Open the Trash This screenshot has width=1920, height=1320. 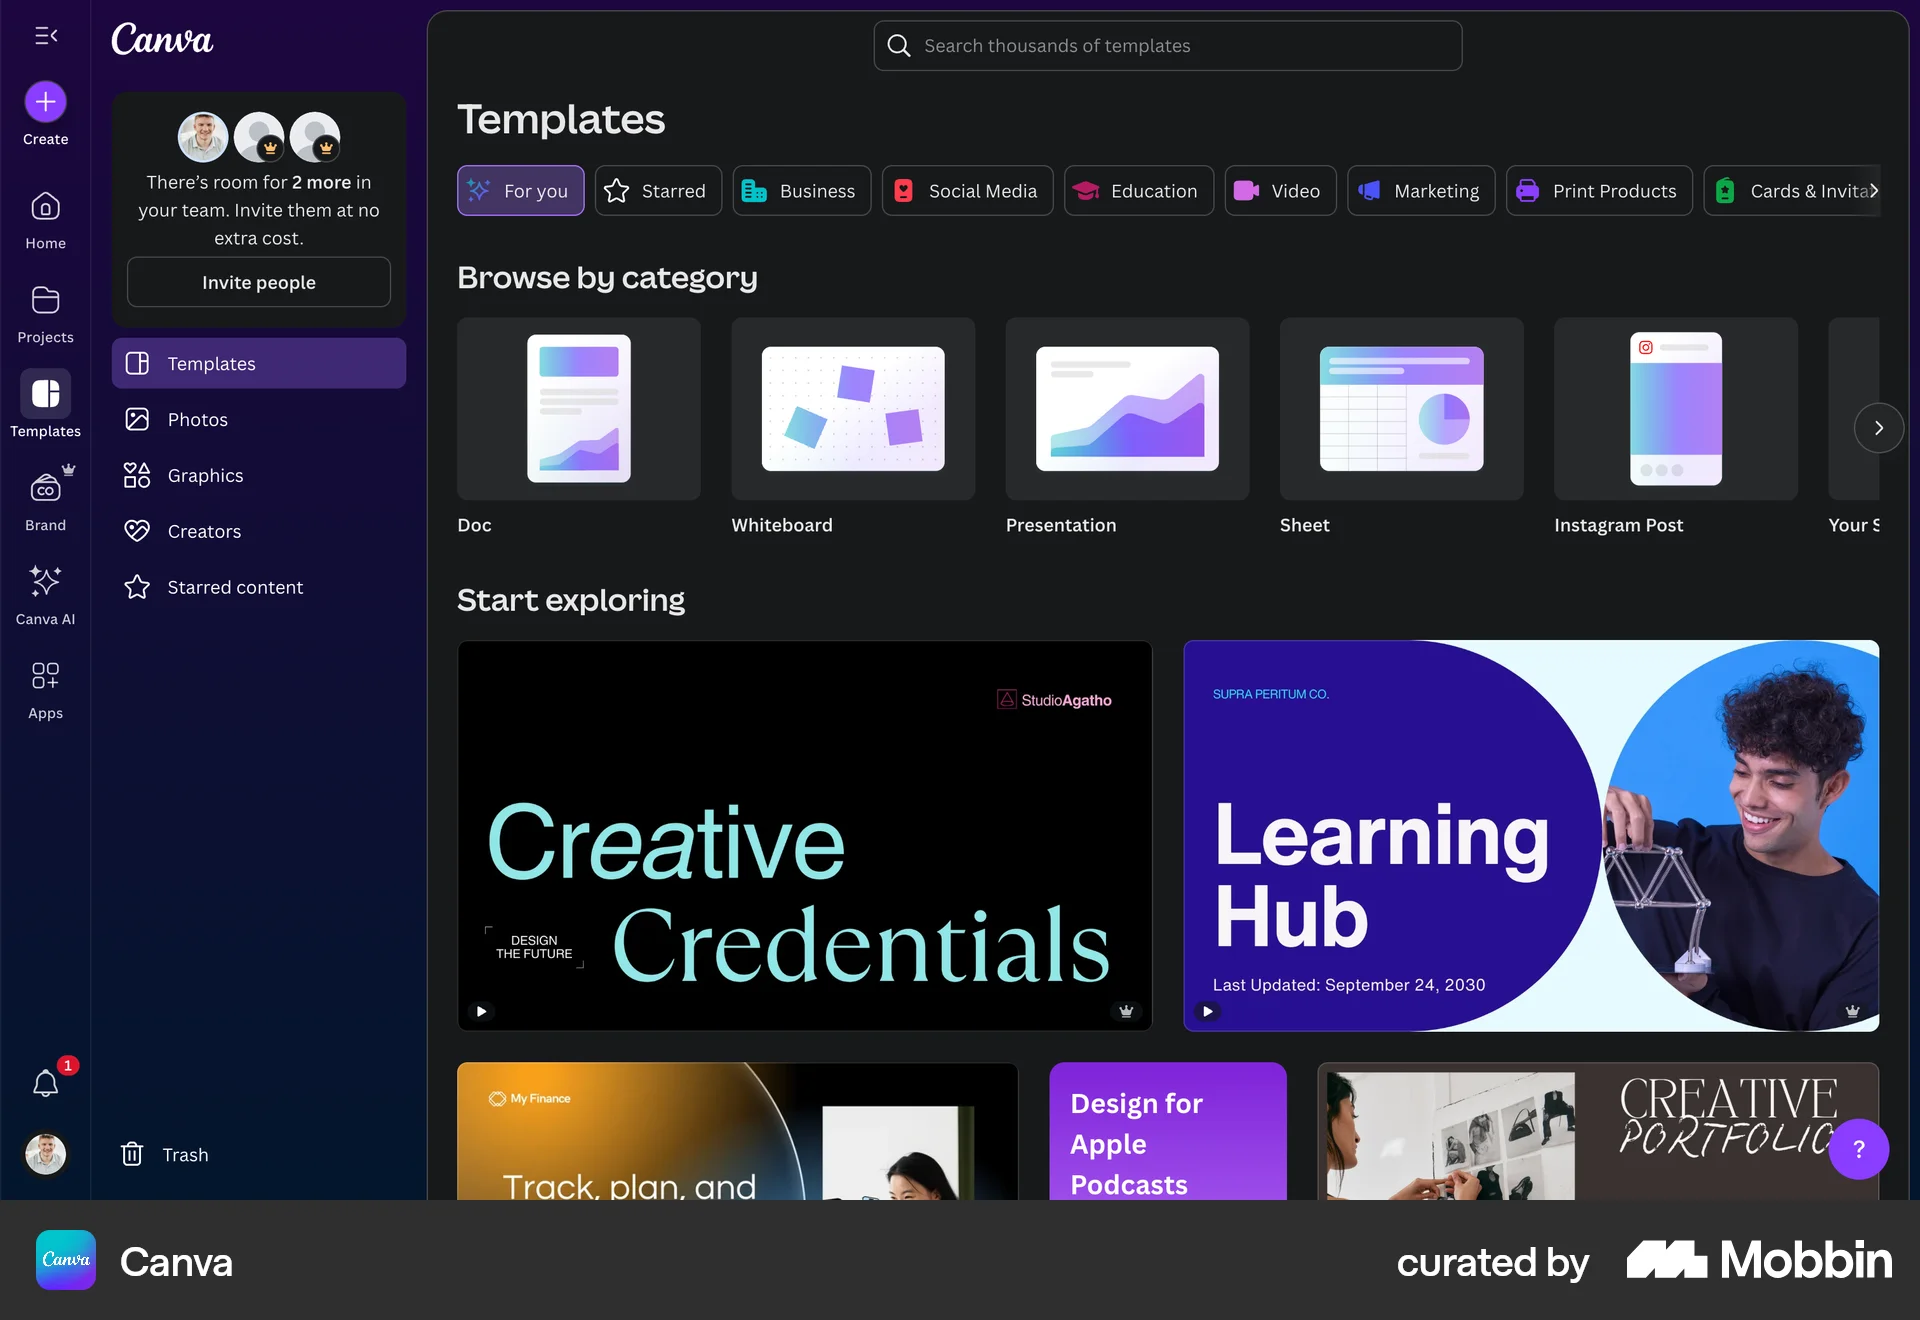165,1153
